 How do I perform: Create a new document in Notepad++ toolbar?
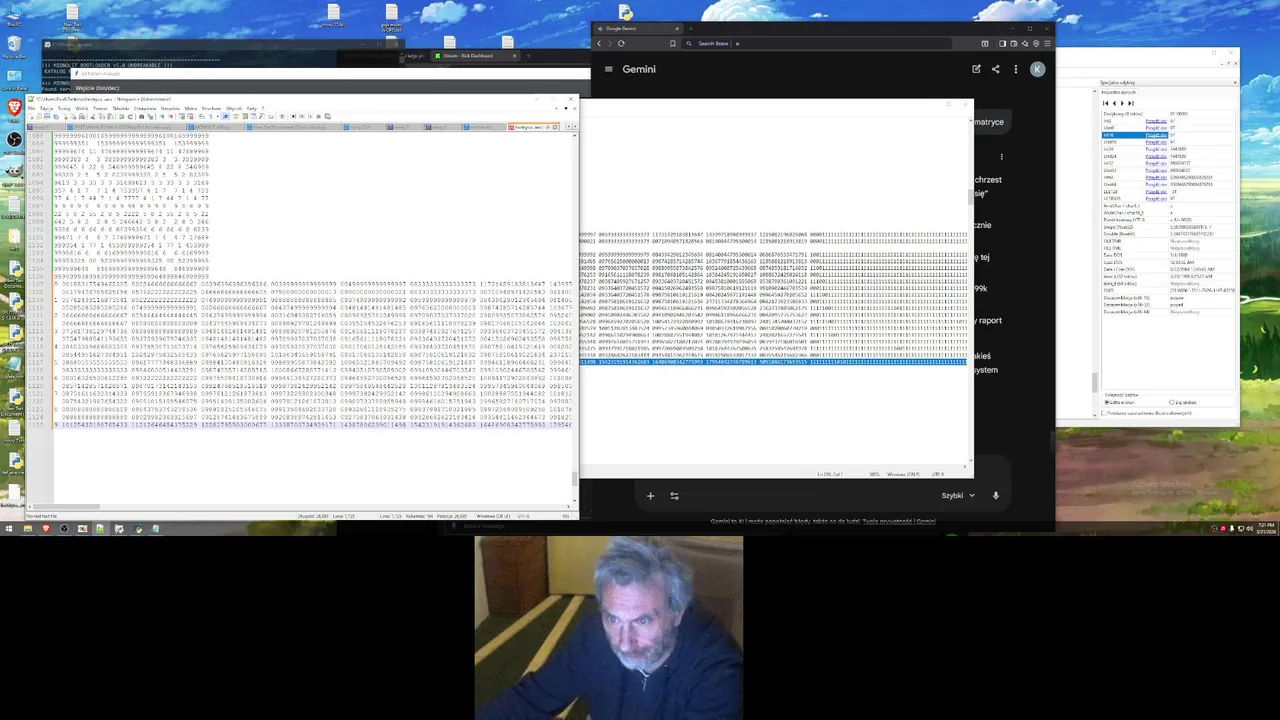(x=31, y=117)
